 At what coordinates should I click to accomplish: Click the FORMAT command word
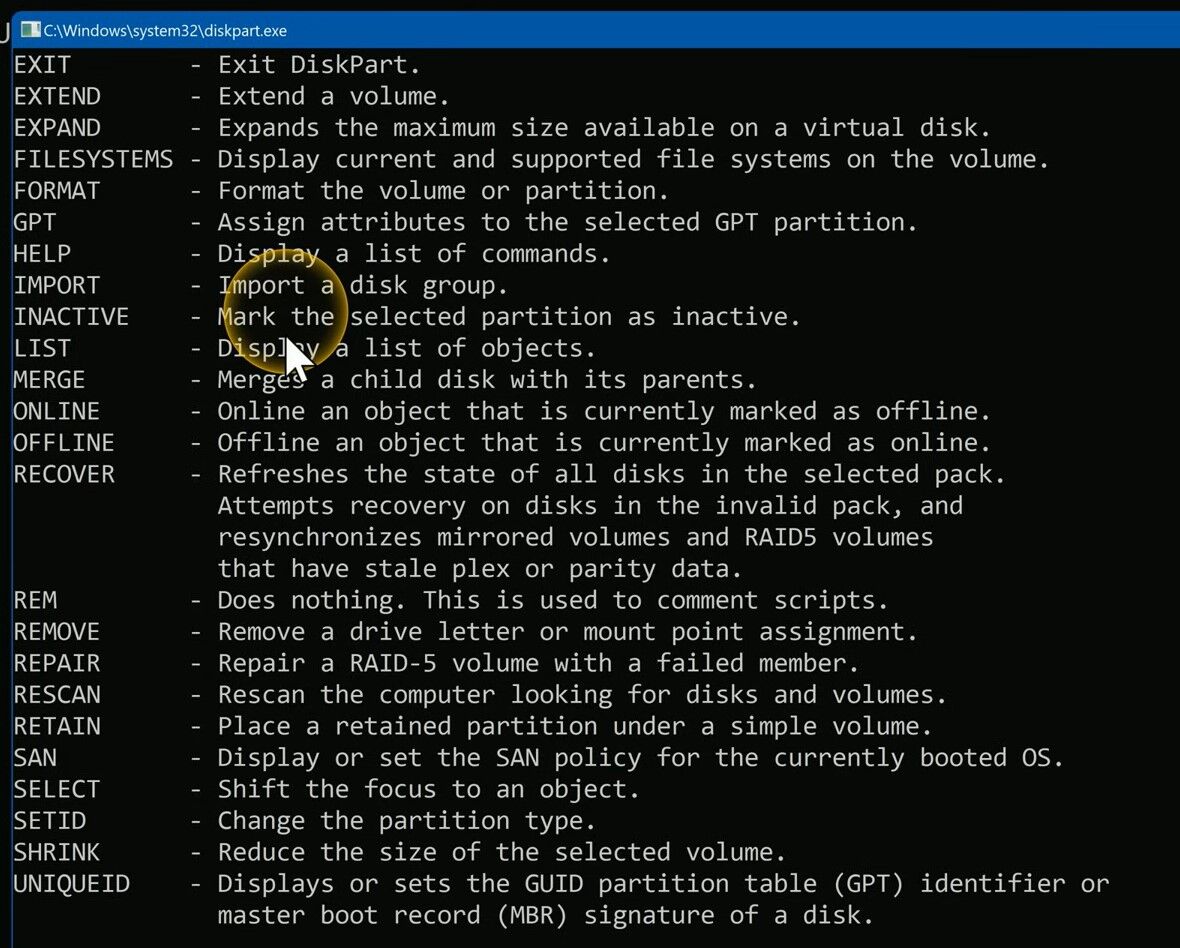point(57,191)
